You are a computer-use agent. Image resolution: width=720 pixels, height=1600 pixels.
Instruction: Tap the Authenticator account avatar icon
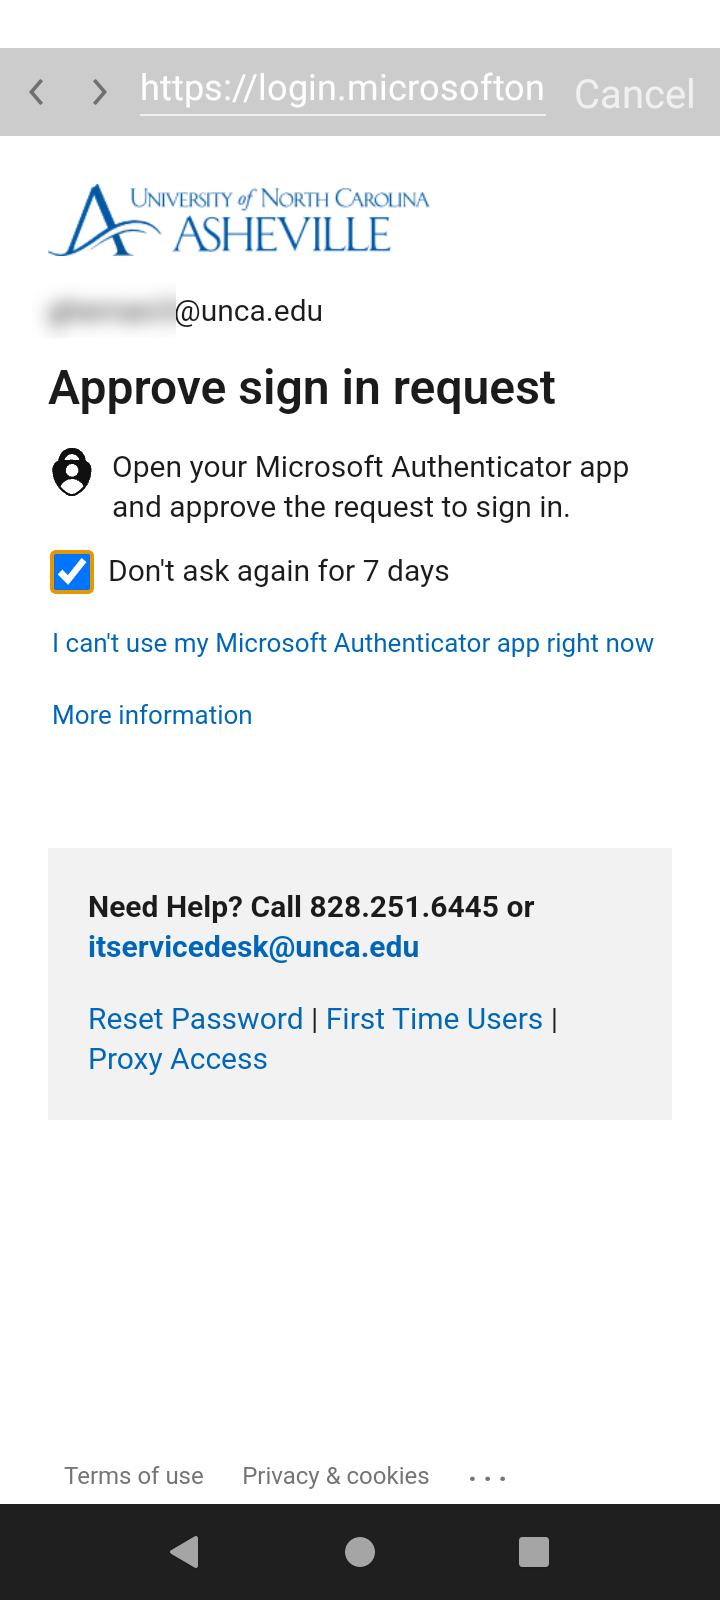point(71,470)
